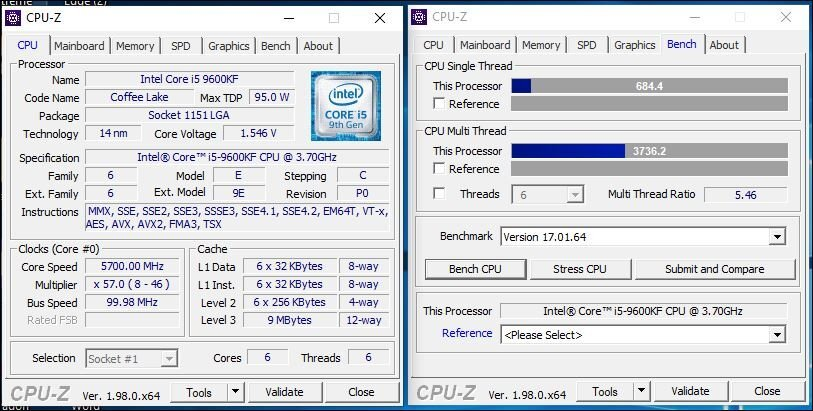Open the About tab in right window
This screenshot has height=411, width=813.
coord(724,45)
